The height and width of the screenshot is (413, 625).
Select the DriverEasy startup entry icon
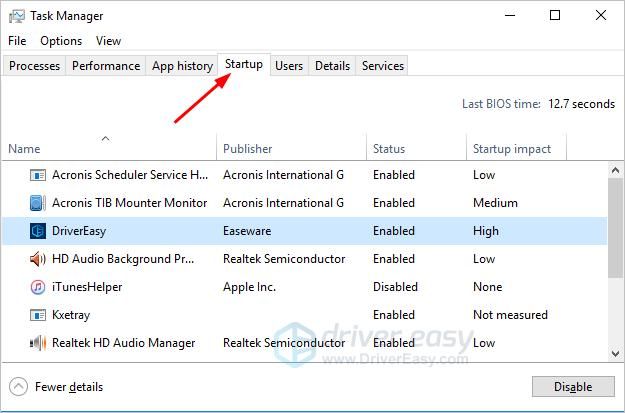[x=38, y=231]
